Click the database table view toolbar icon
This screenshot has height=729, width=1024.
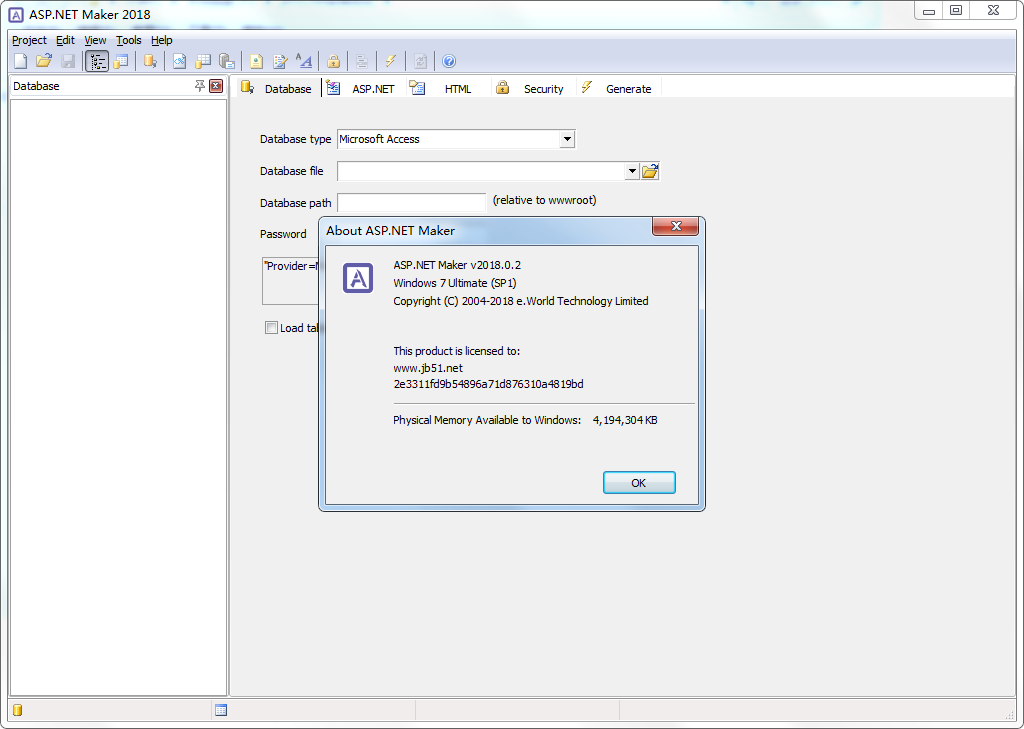point(121,61)
